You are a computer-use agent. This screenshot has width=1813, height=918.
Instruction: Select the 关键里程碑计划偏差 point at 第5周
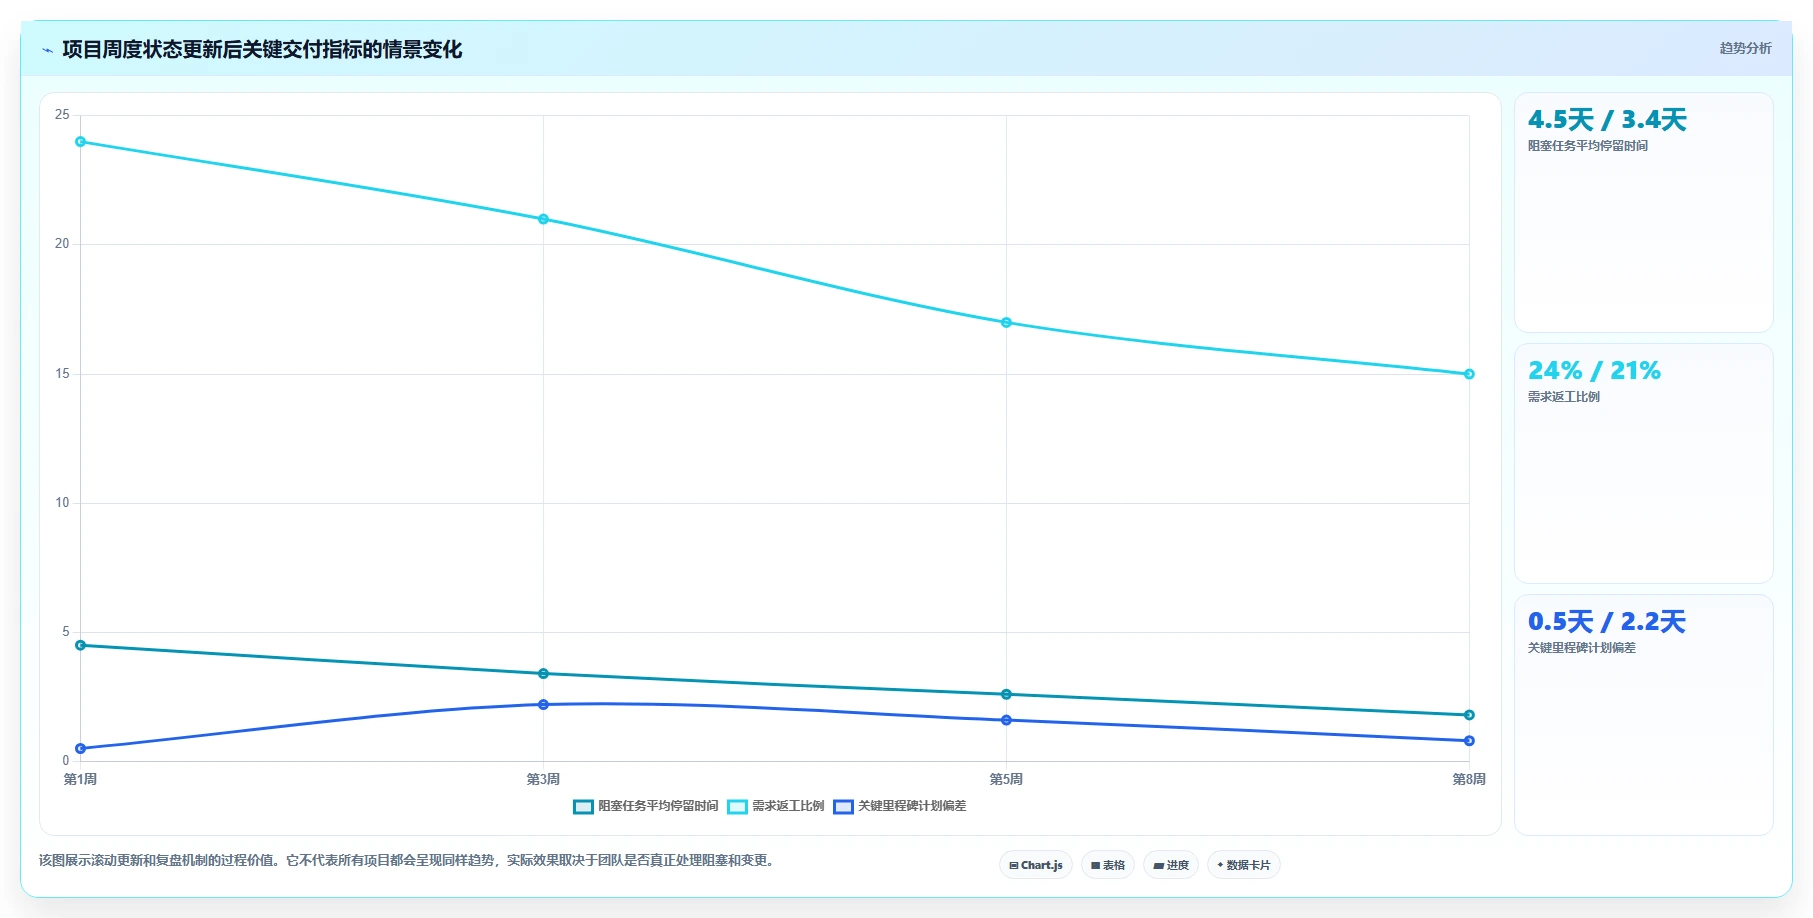tap(1006, 720)
